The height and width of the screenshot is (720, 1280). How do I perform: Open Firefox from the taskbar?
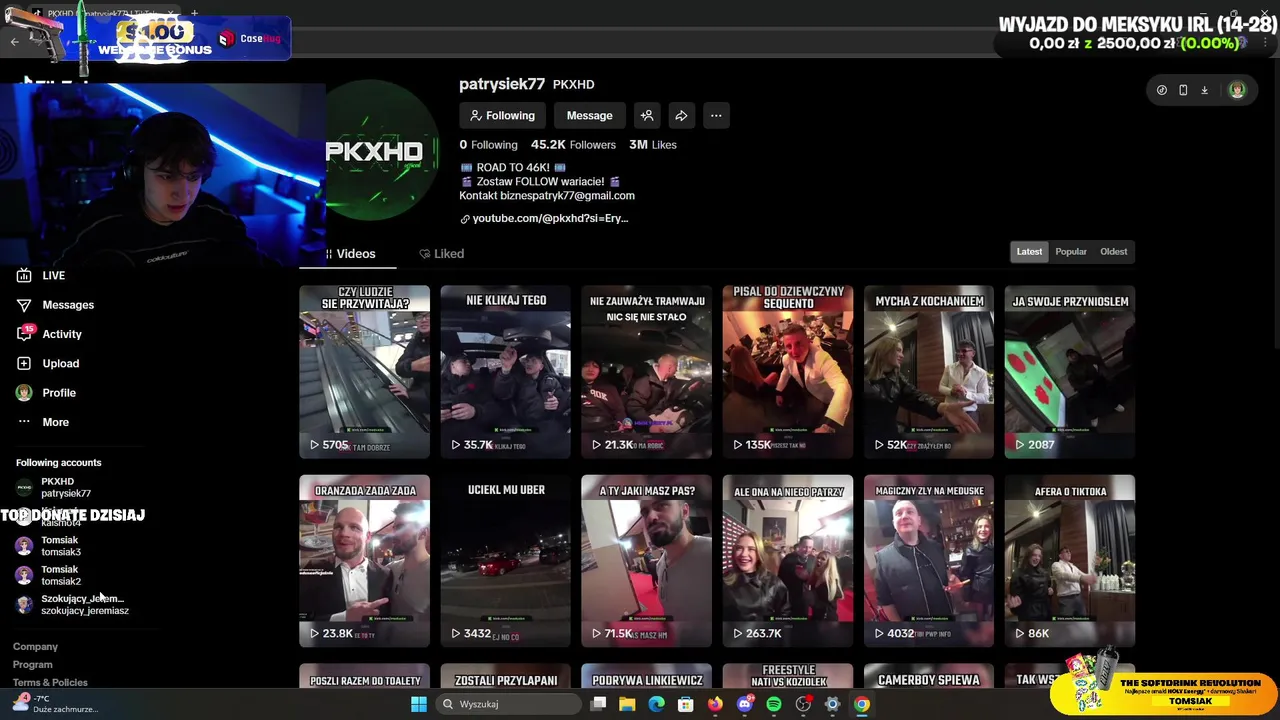coord(715,704)
